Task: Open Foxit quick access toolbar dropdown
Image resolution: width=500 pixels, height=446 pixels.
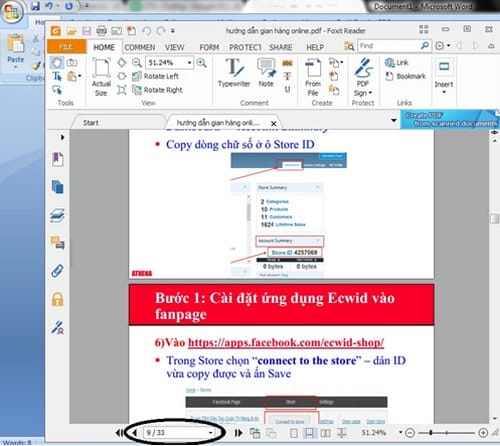Action: [x=173, y=31]
